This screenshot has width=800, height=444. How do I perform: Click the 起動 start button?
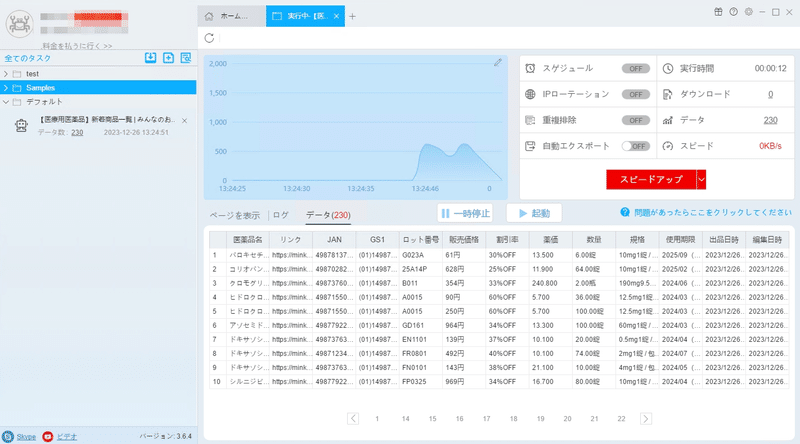534,213
